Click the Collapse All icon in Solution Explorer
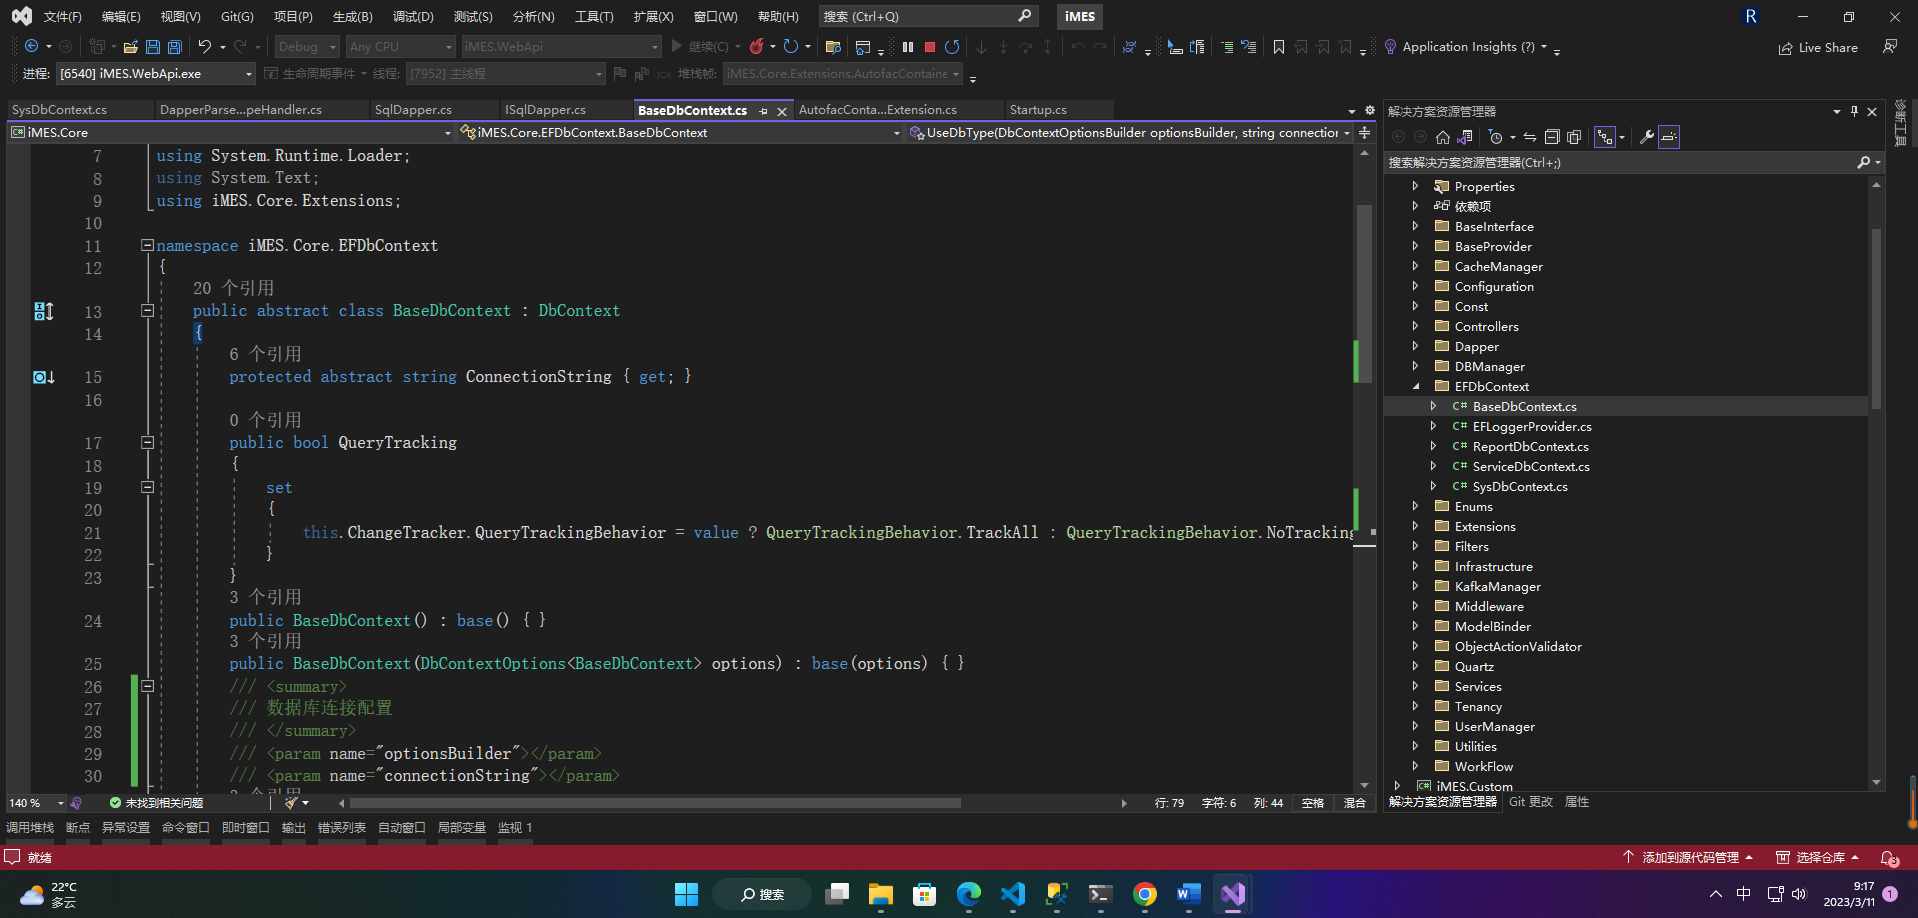The width and height of the screenshot is (1918, 918). [x=1552, y=137]
